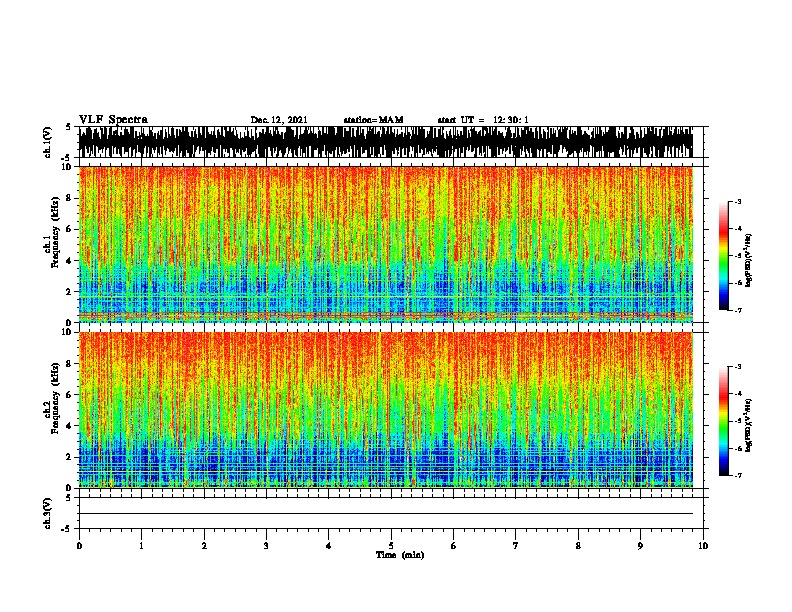Click the 'ch.3(V)' axis label
Screen dimensions: 792x612
[x=47, y=513]
